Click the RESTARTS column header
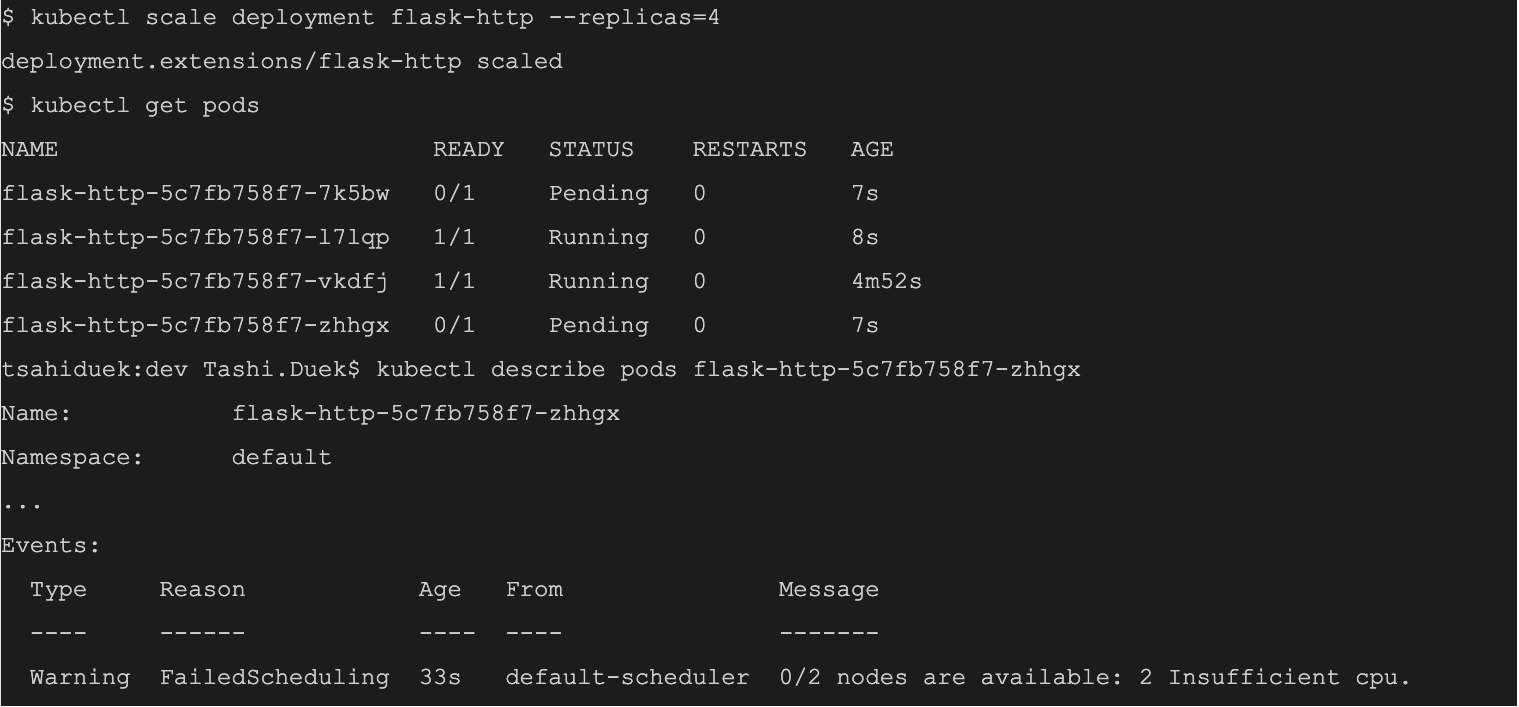 coord(749,150)
